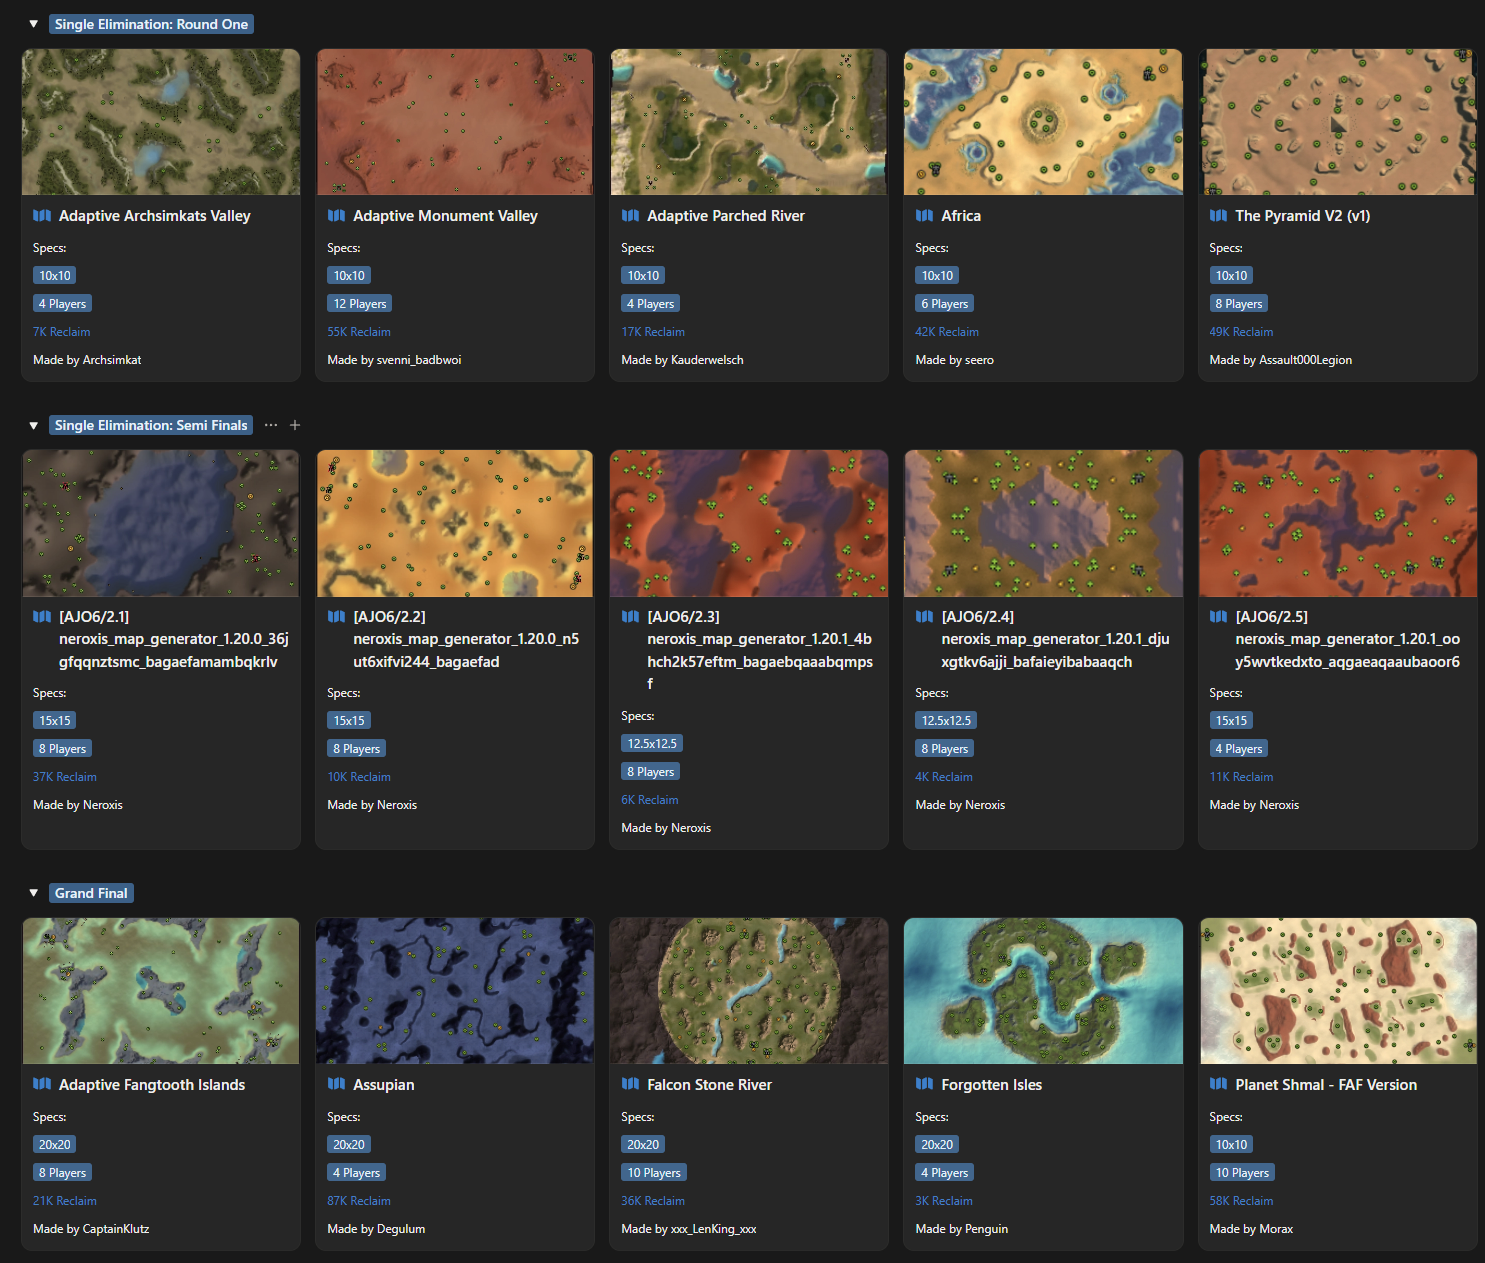This screenshot has height=1263, width=1485.
Task: Click 87K Reclaim on Assupian
Action: coord(359,1201)
